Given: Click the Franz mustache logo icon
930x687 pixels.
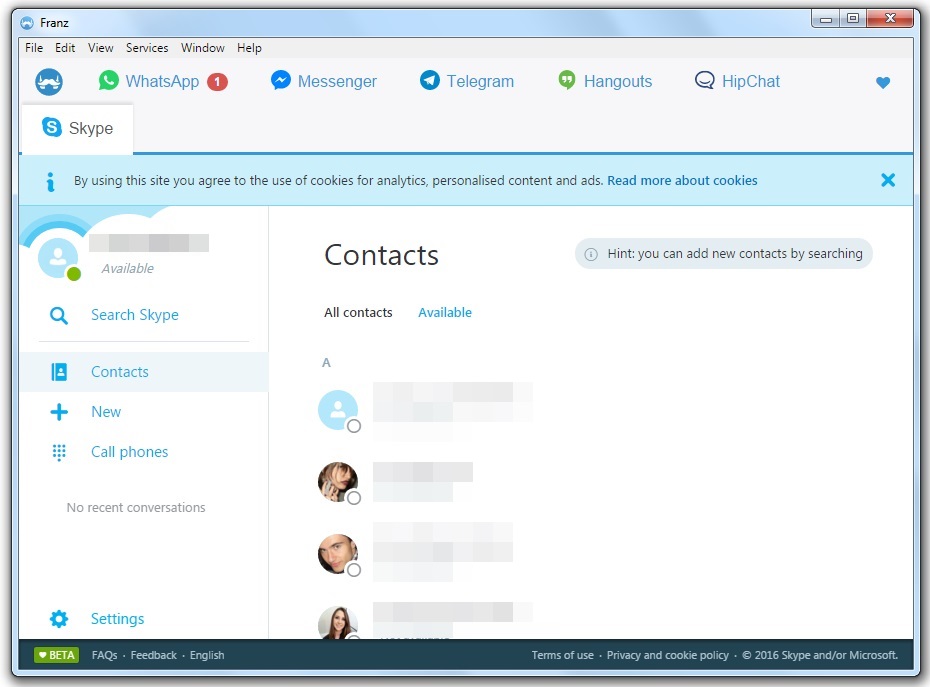Looking at the screenshot, I should tap(49, 82).
